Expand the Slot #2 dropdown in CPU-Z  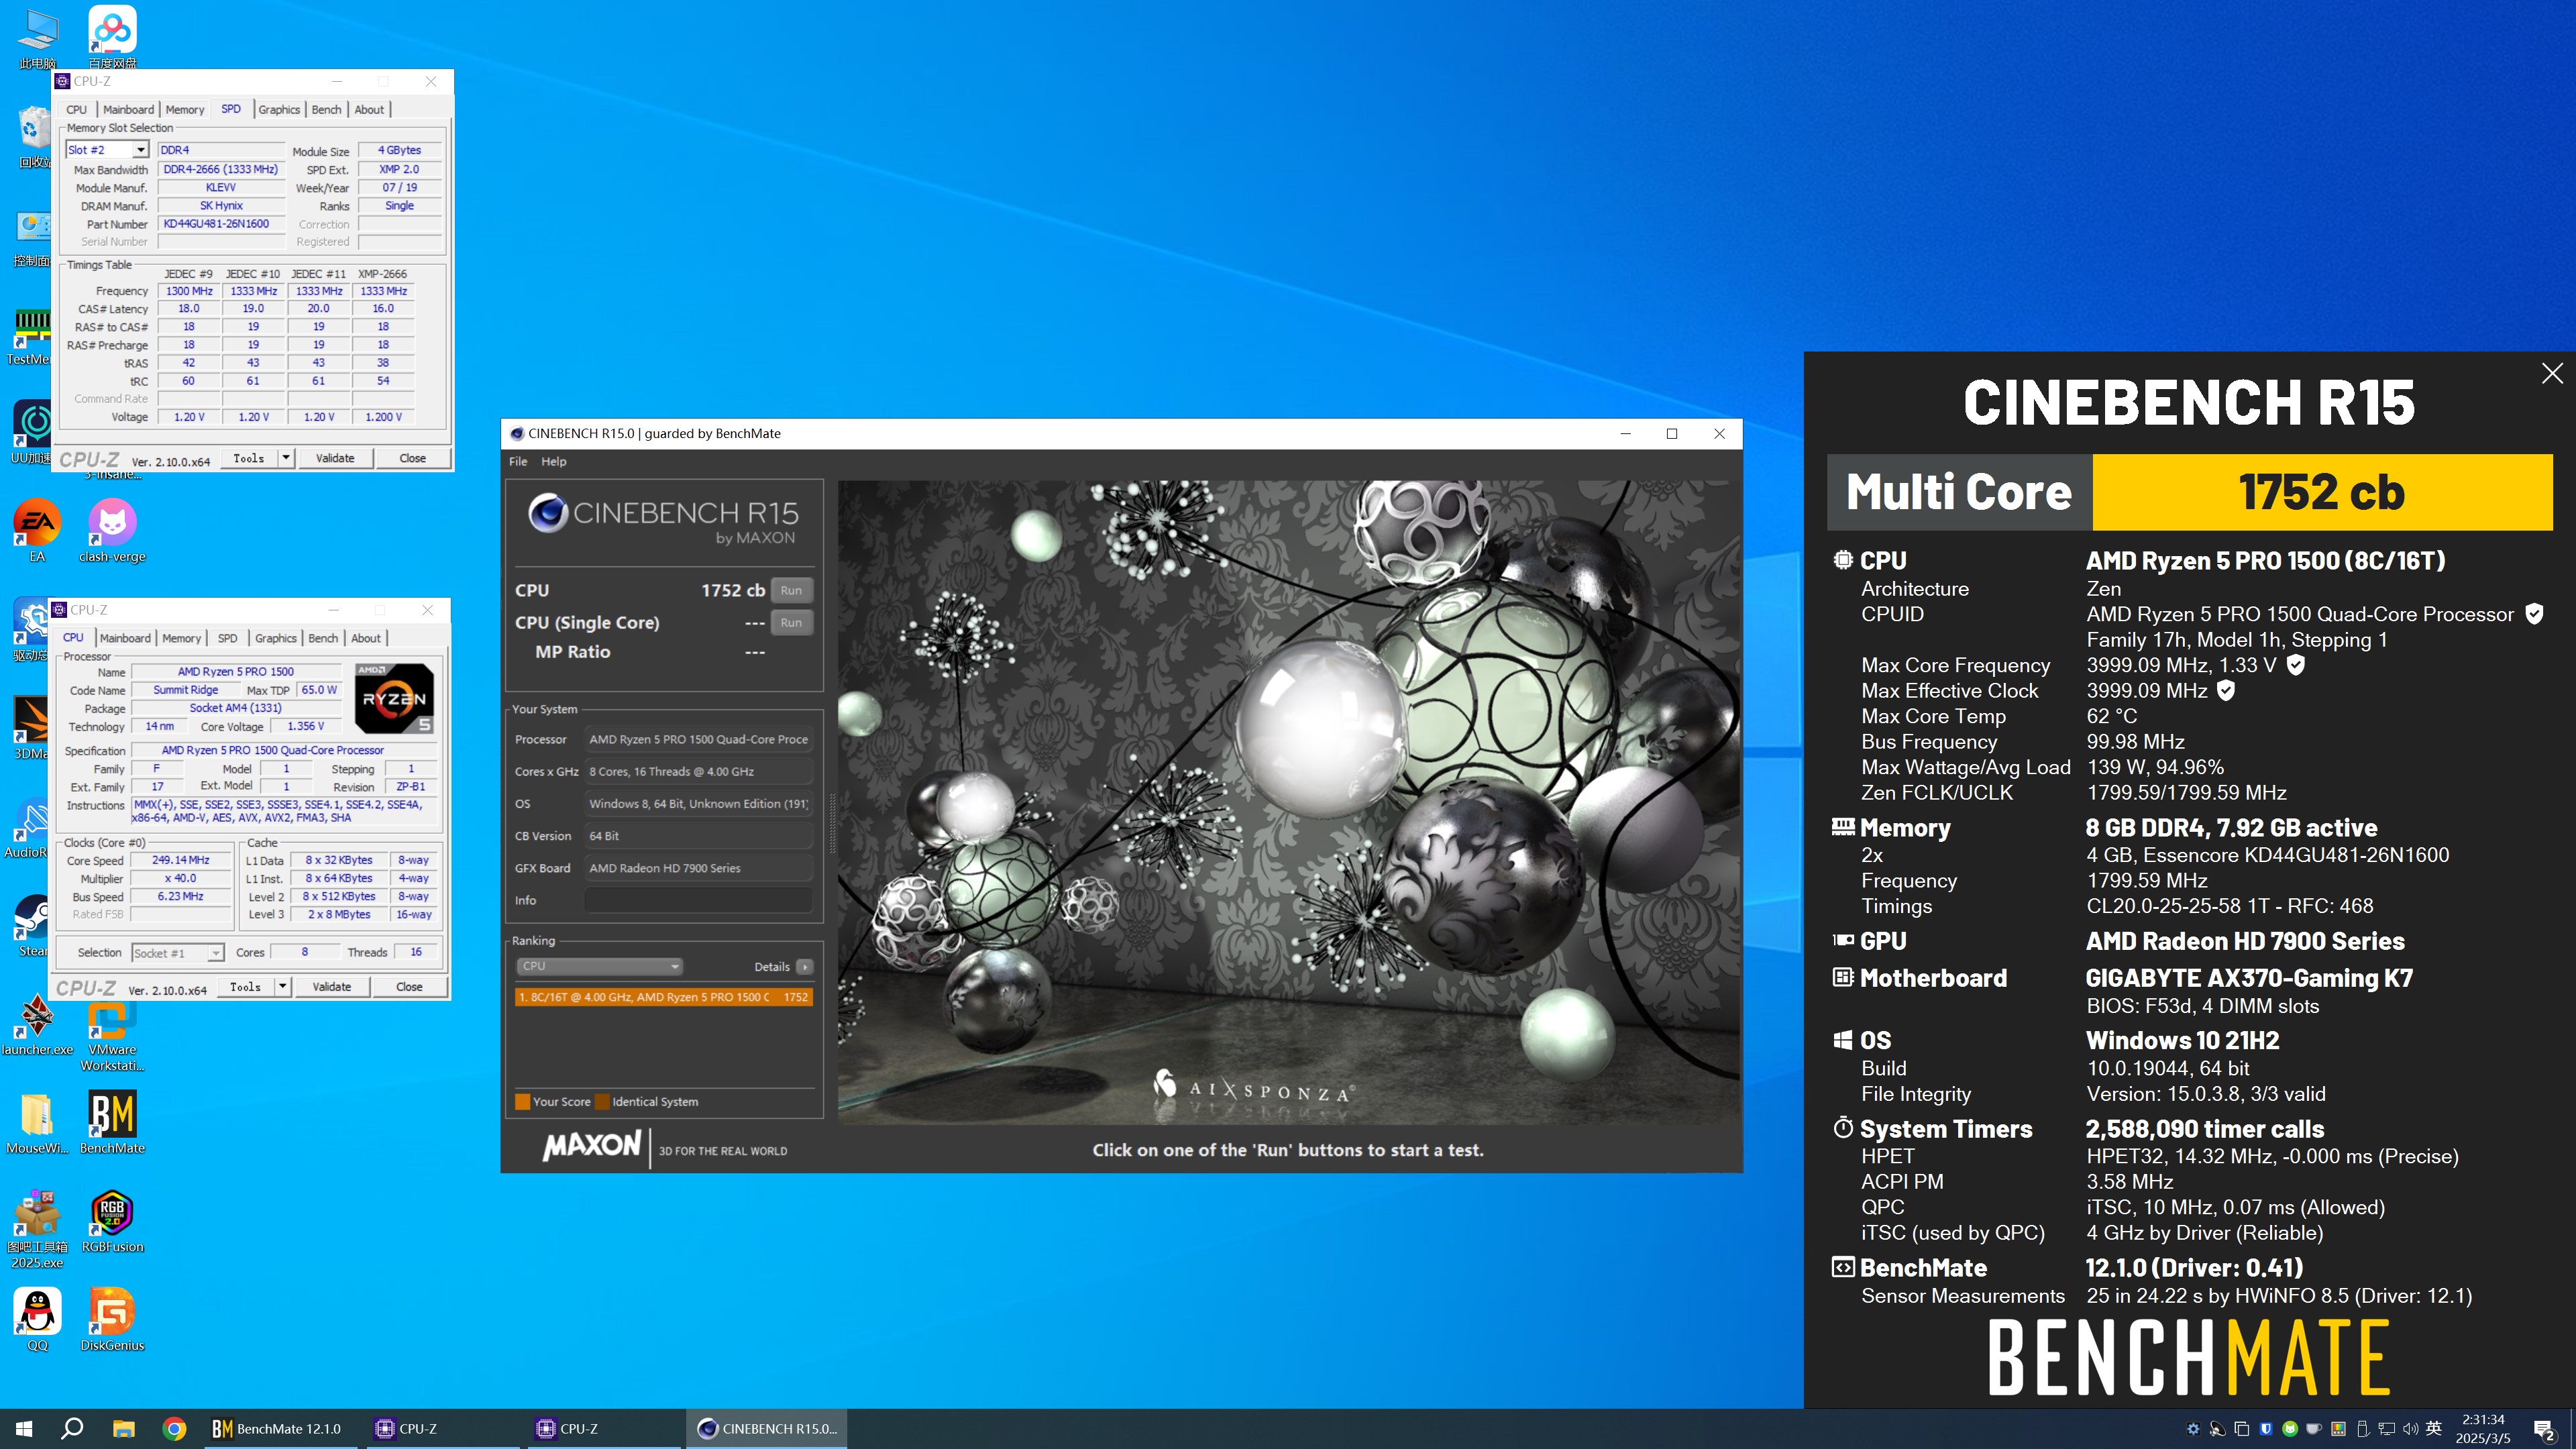tap(140, 150)
